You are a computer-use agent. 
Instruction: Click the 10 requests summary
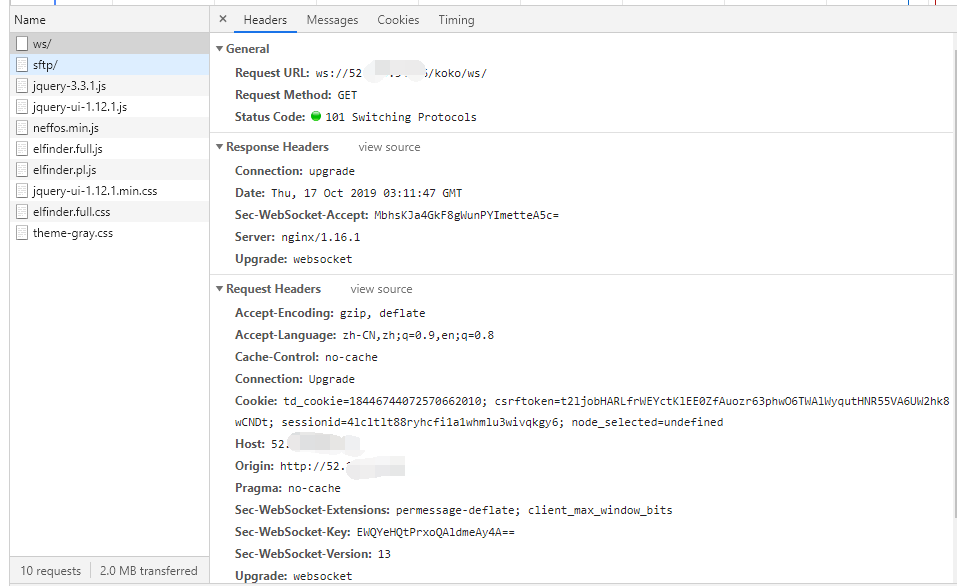pyautogui.click(x=51, y=571)
